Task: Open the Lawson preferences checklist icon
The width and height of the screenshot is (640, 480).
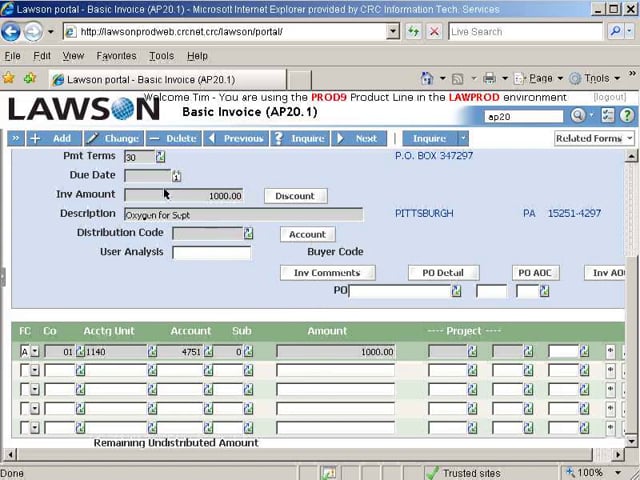Action: coord(607,116)
